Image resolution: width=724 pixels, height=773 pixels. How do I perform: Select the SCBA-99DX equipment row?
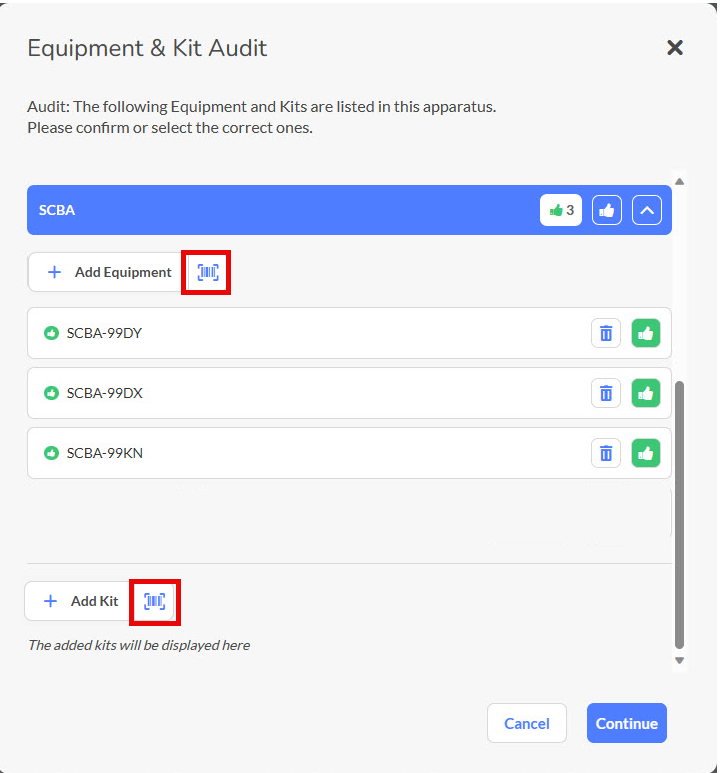300,393
